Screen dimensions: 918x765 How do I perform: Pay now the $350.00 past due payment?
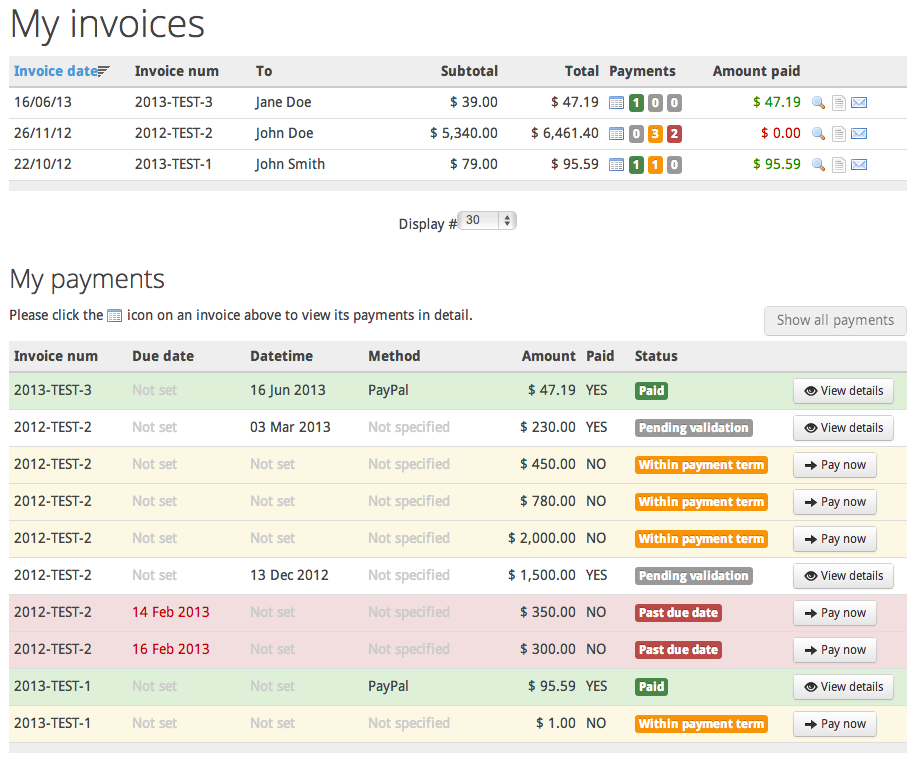835,613
